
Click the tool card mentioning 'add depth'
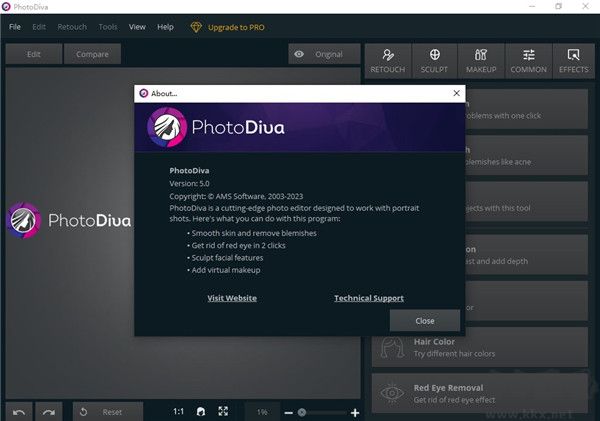527,255
